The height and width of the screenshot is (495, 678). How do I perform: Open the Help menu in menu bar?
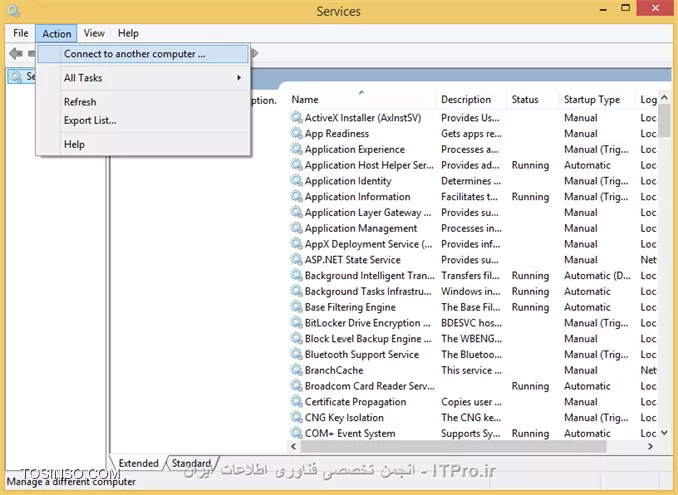tap(128, 33)
